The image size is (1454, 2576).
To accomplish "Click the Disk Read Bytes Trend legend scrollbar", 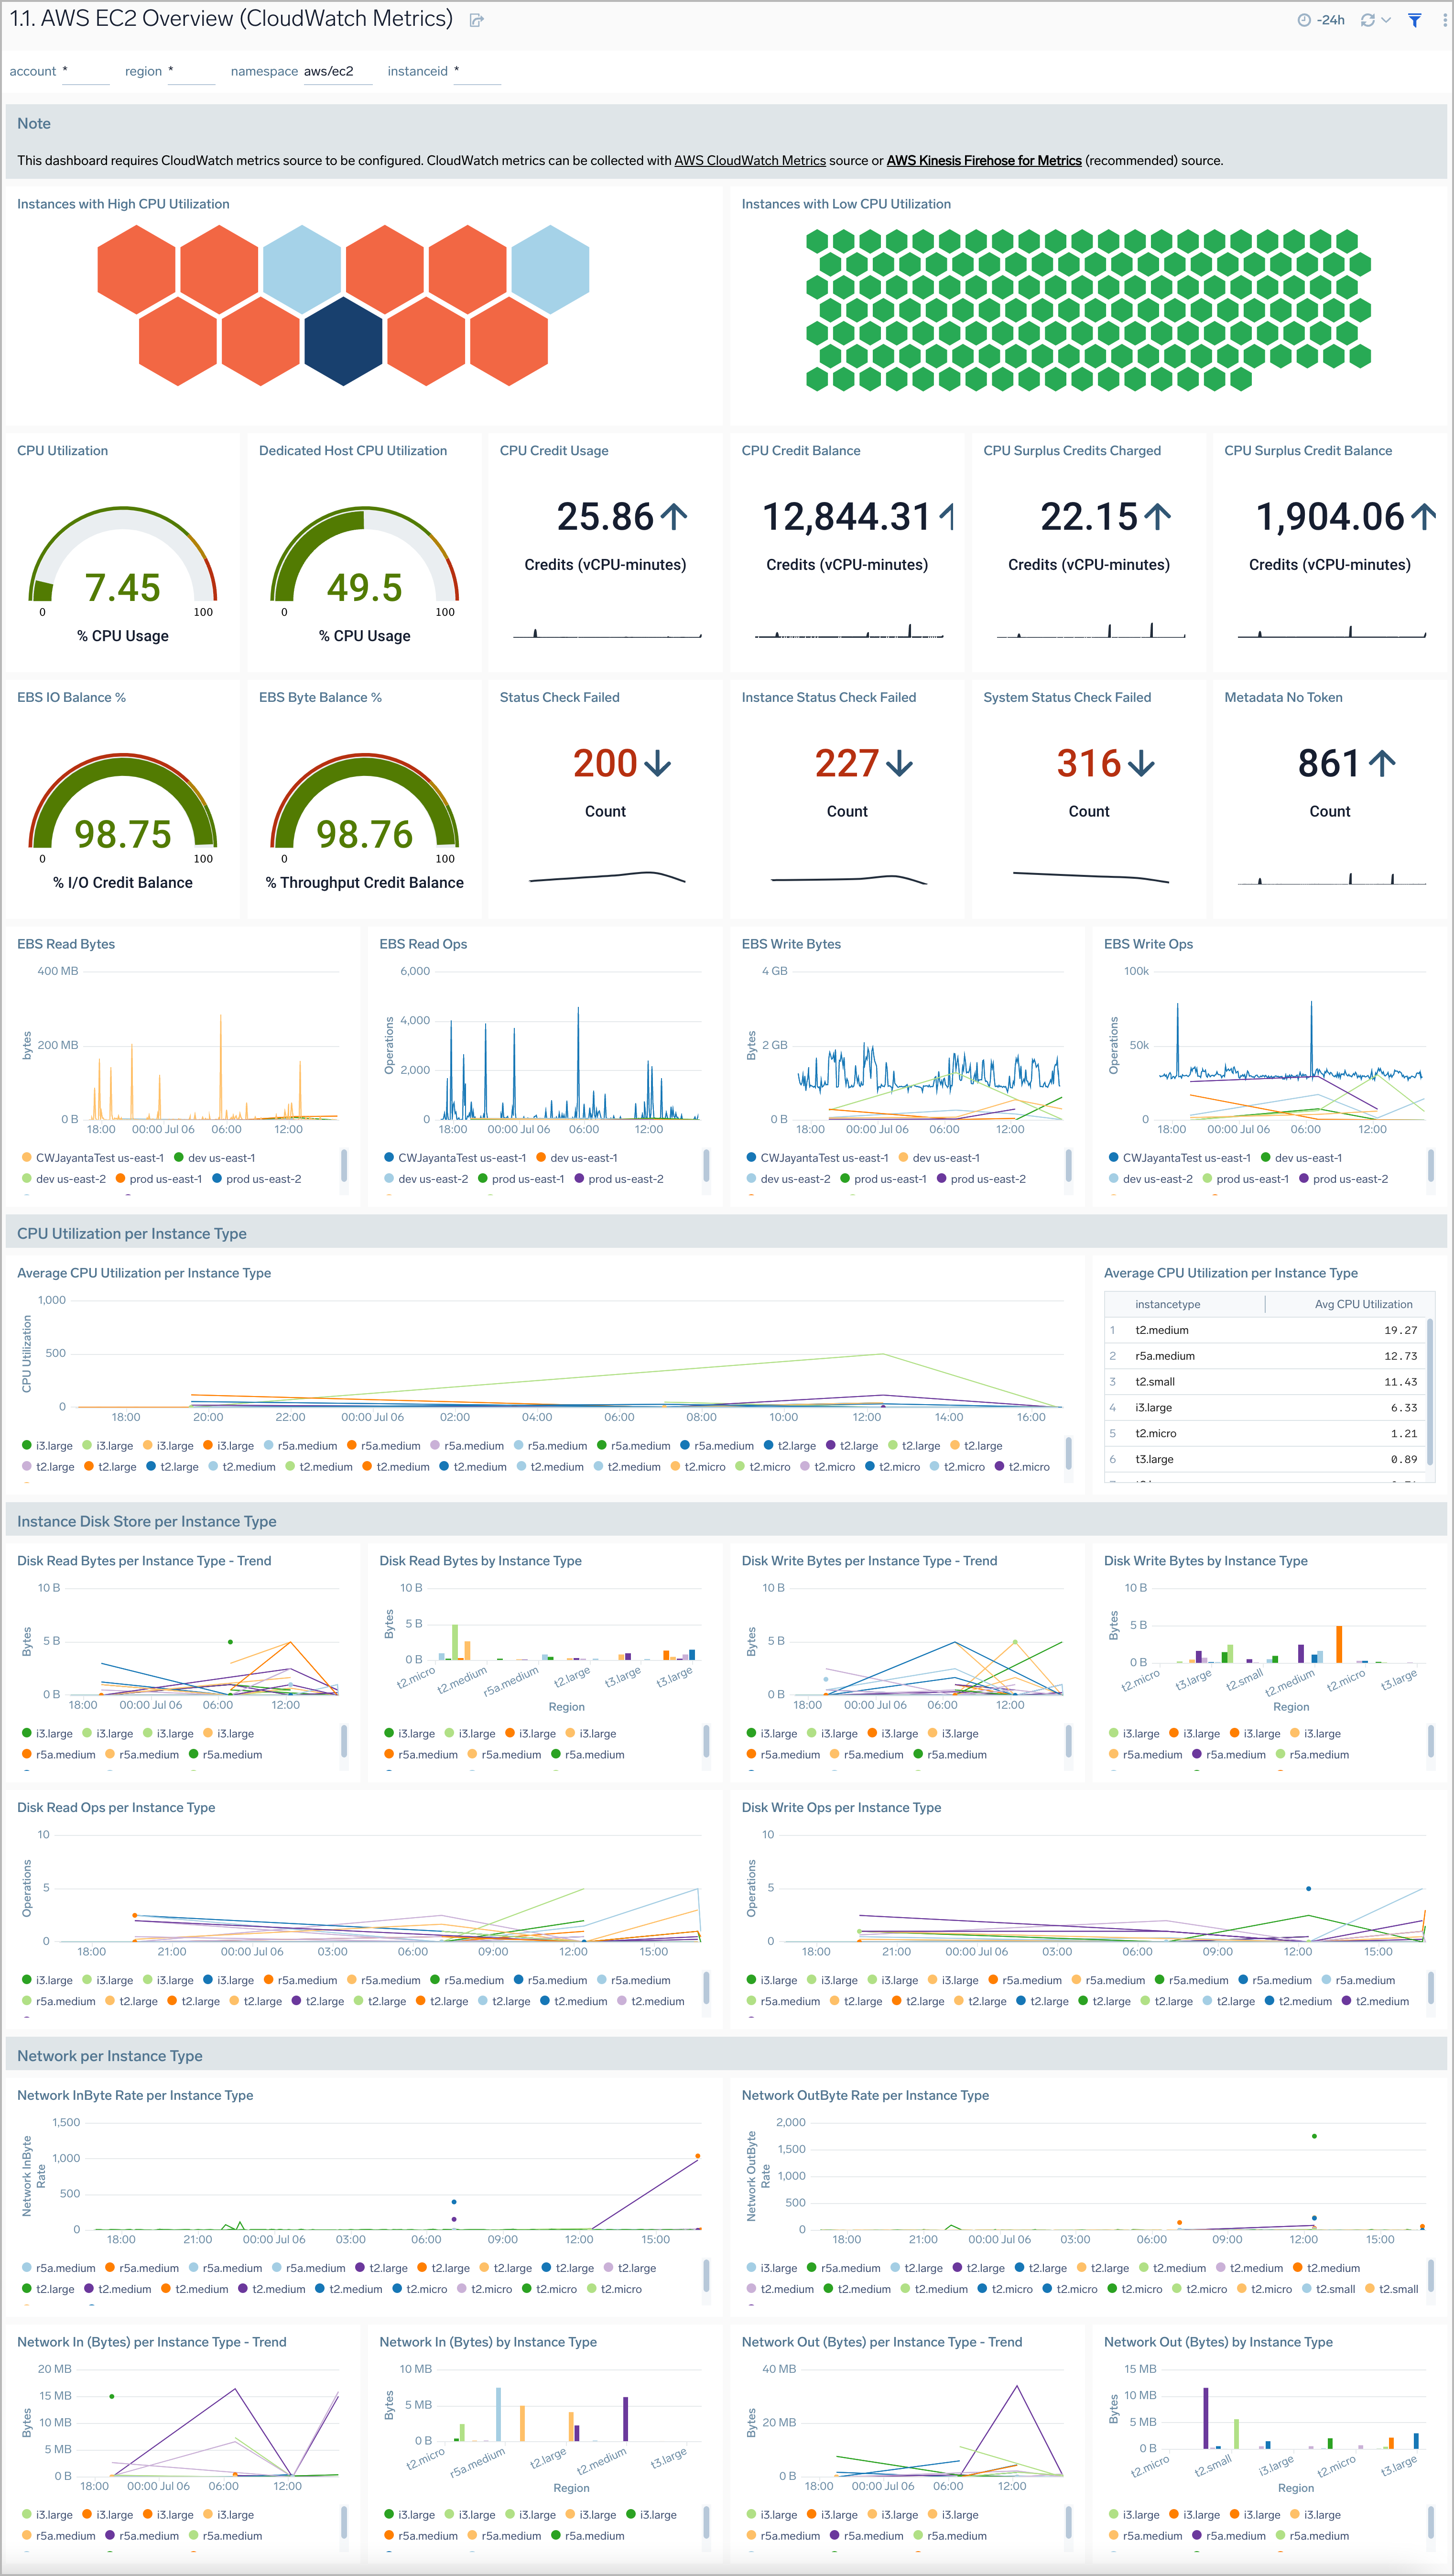I will pyautogui.click(x=344, y=1741).
